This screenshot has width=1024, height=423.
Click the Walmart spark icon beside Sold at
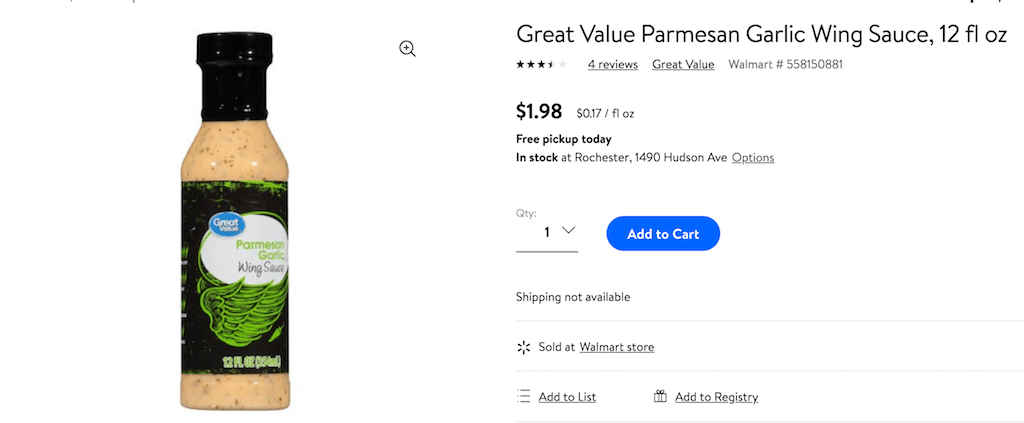pos(523,347)
